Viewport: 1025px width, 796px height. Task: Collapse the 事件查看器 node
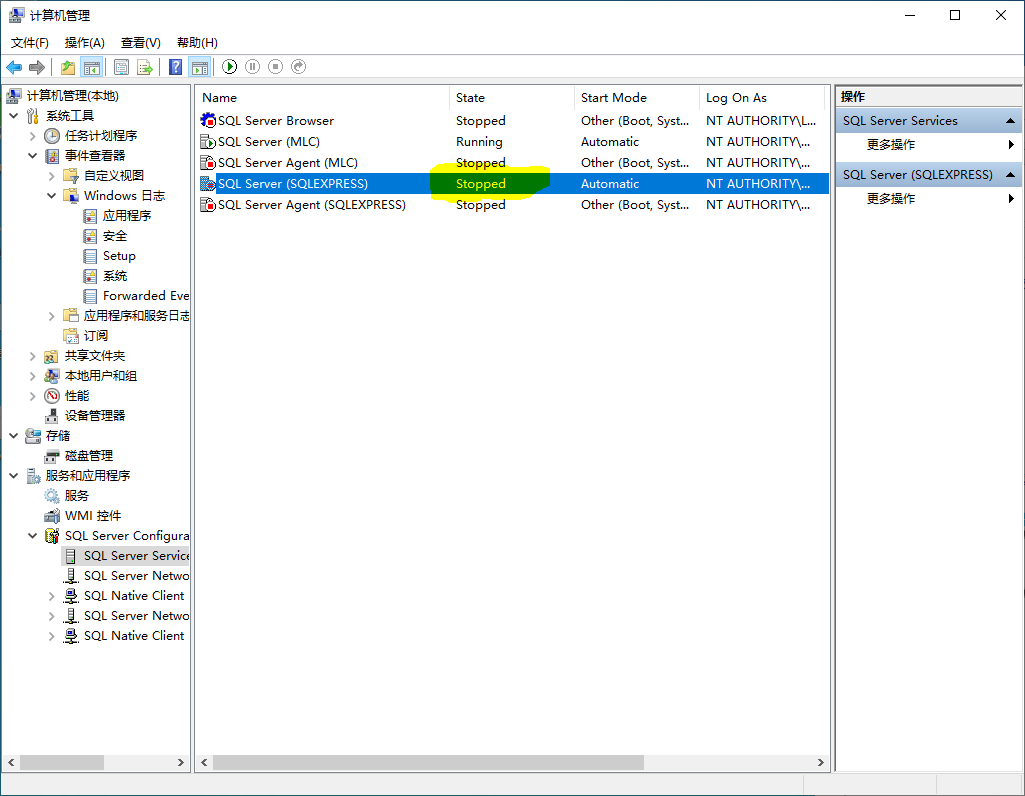33,156
